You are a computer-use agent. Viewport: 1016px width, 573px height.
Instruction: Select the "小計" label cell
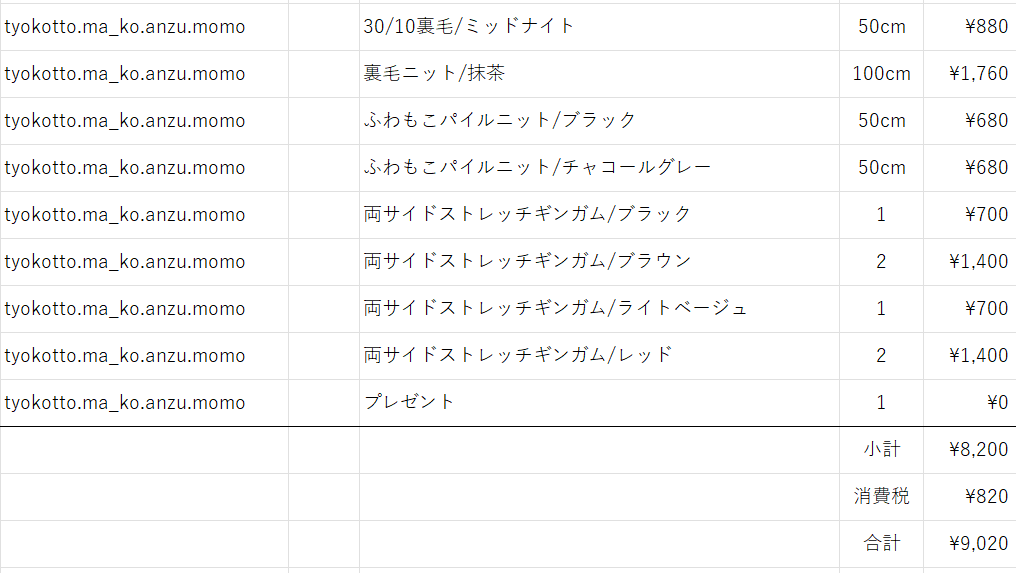(x=881, y=450)
